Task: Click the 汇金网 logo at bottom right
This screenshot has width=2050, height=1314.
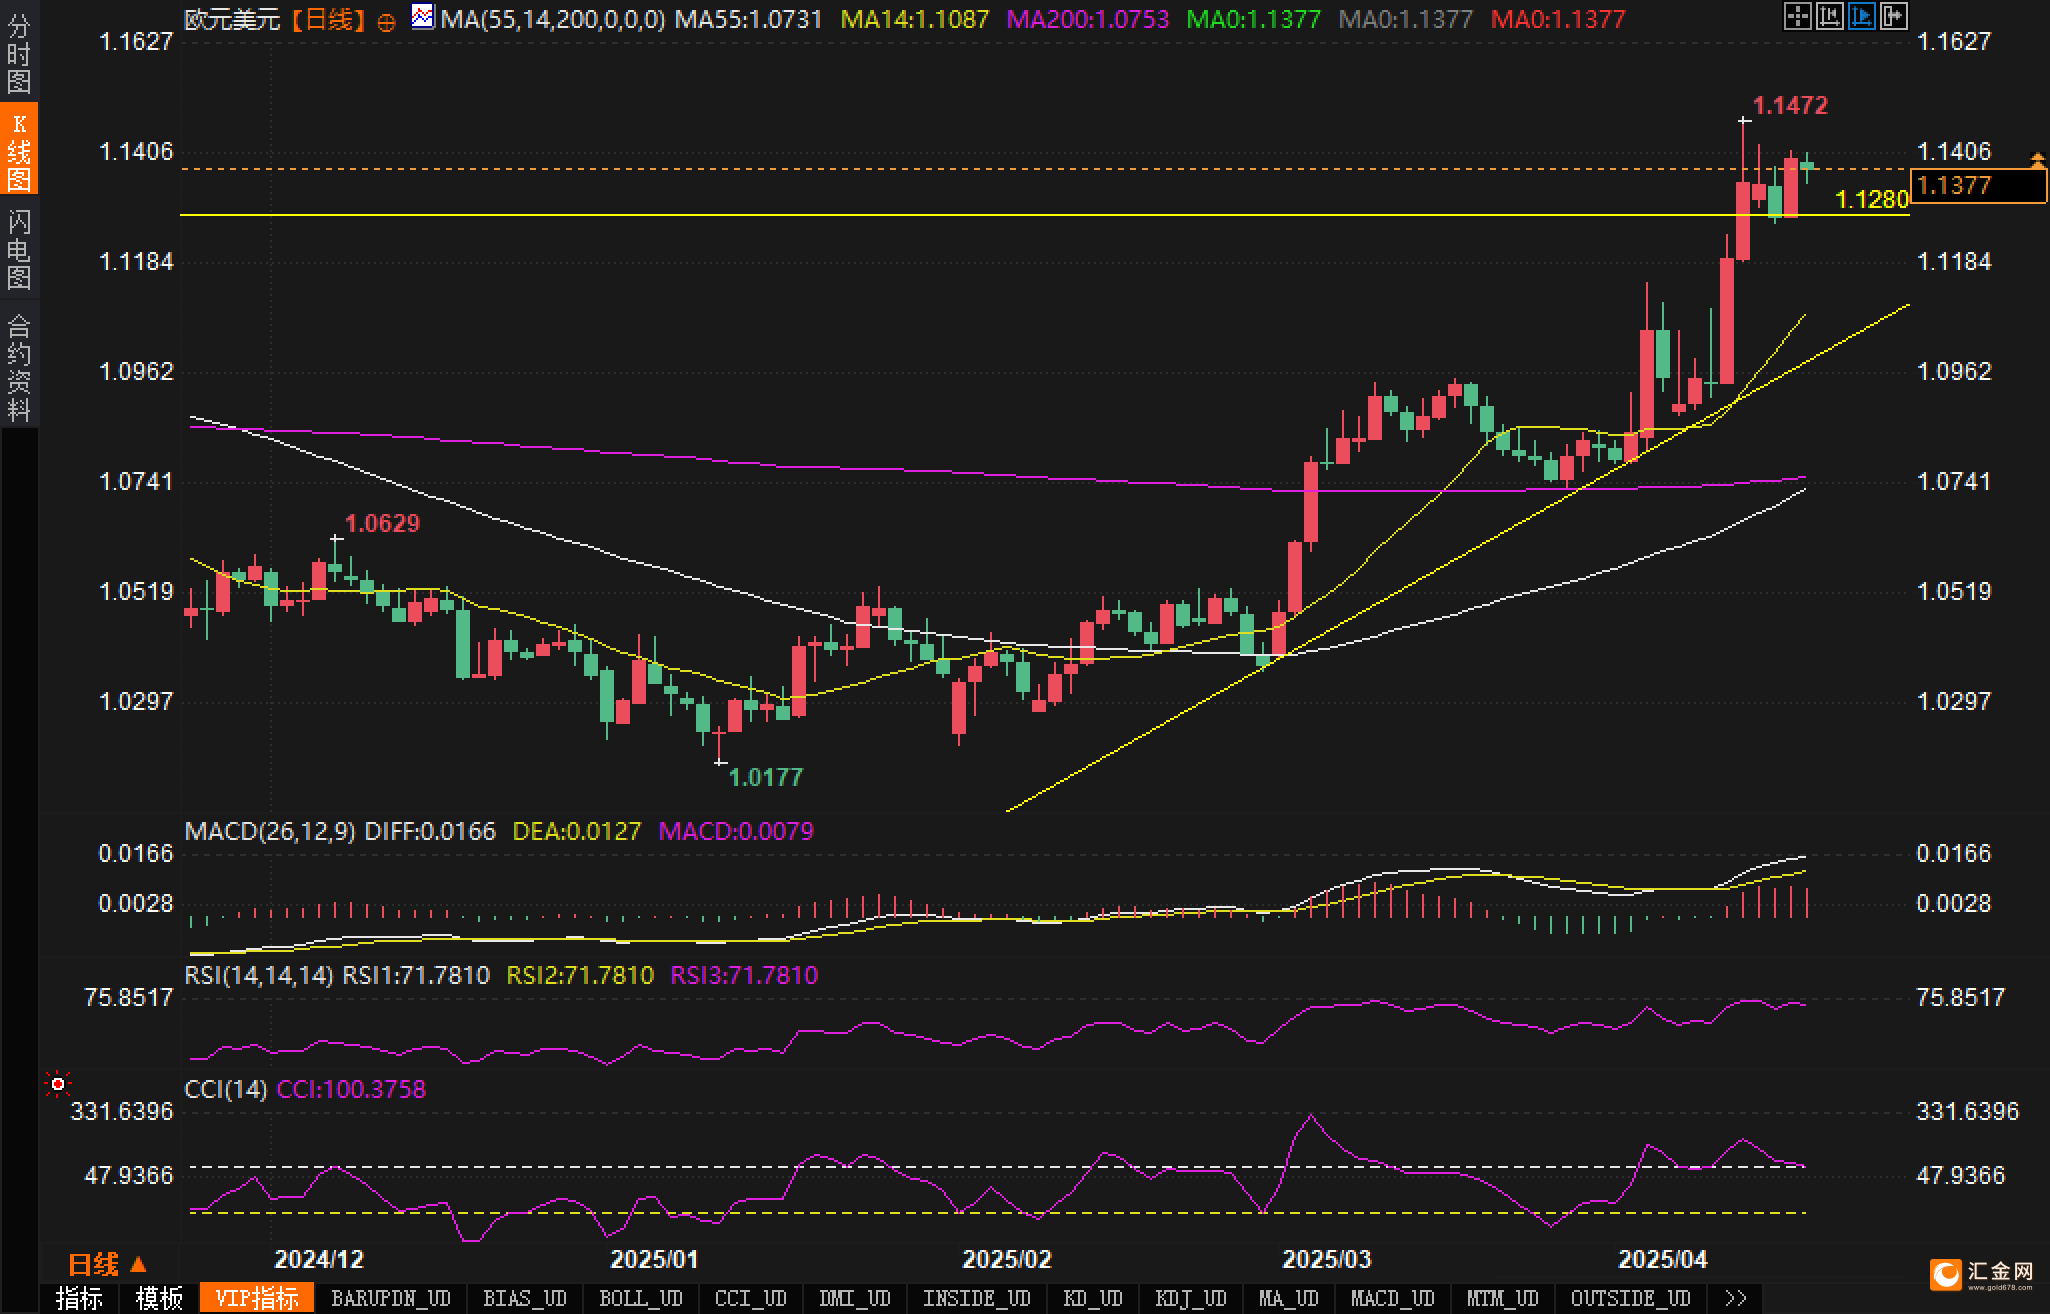Action: (x=1983, y=1273)
